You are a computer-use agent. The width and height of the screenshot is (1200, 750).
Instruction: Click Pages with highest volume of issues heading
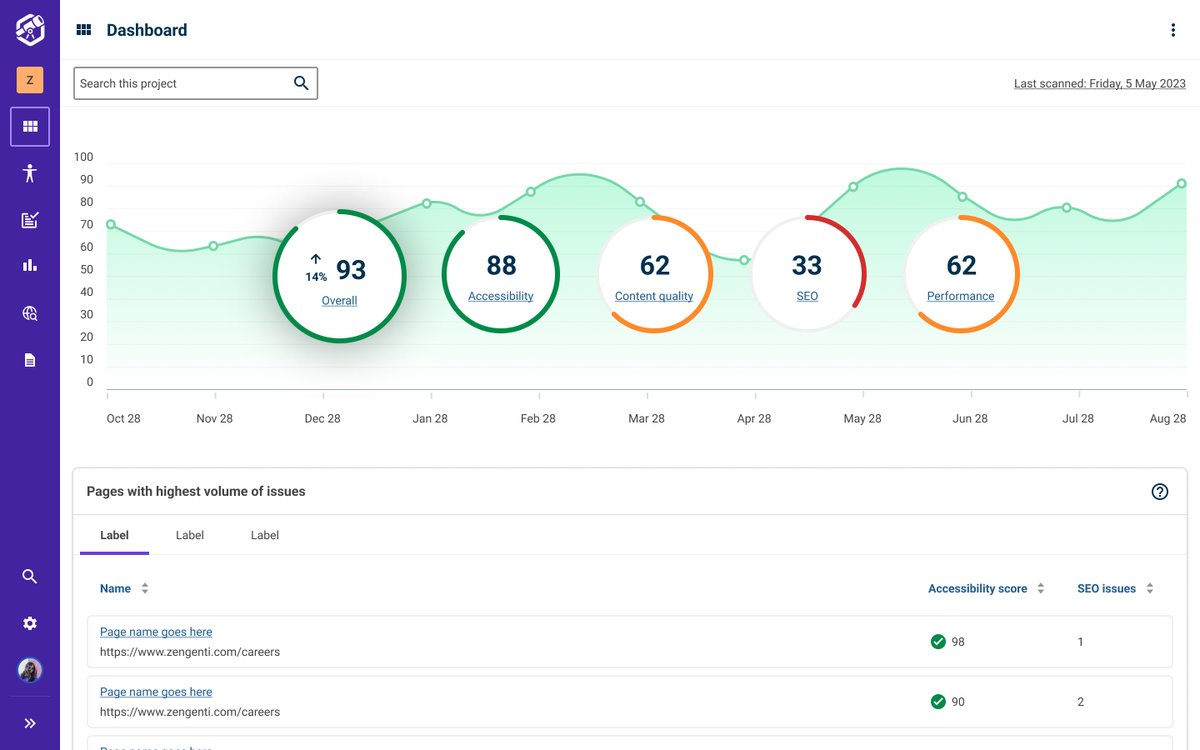click(x=196, y=491)
